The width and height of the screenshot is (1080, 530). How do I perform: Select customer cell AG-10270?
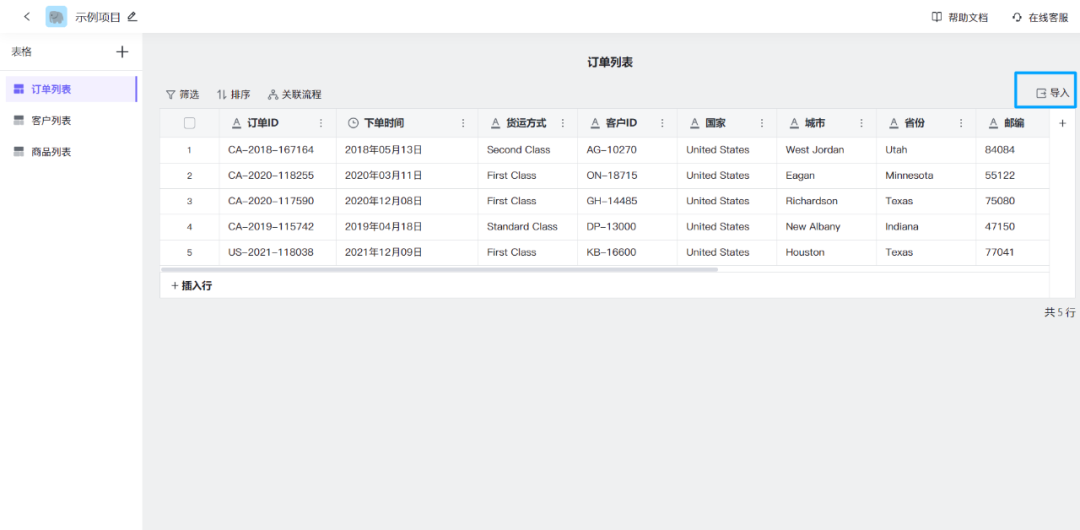click(x=627, y=150)
